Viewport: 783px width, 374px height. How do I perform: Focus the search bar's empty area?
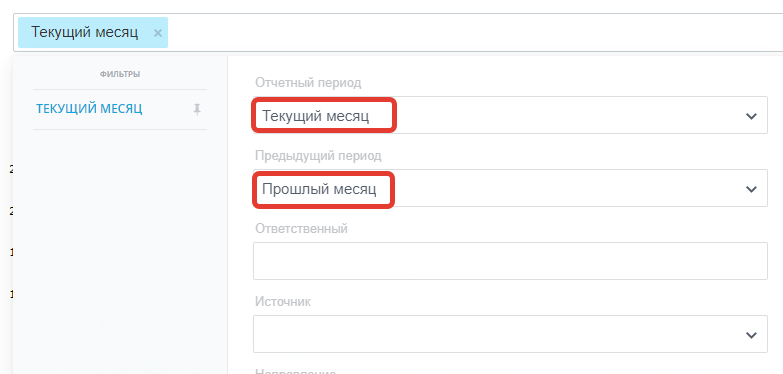[474, 32]
